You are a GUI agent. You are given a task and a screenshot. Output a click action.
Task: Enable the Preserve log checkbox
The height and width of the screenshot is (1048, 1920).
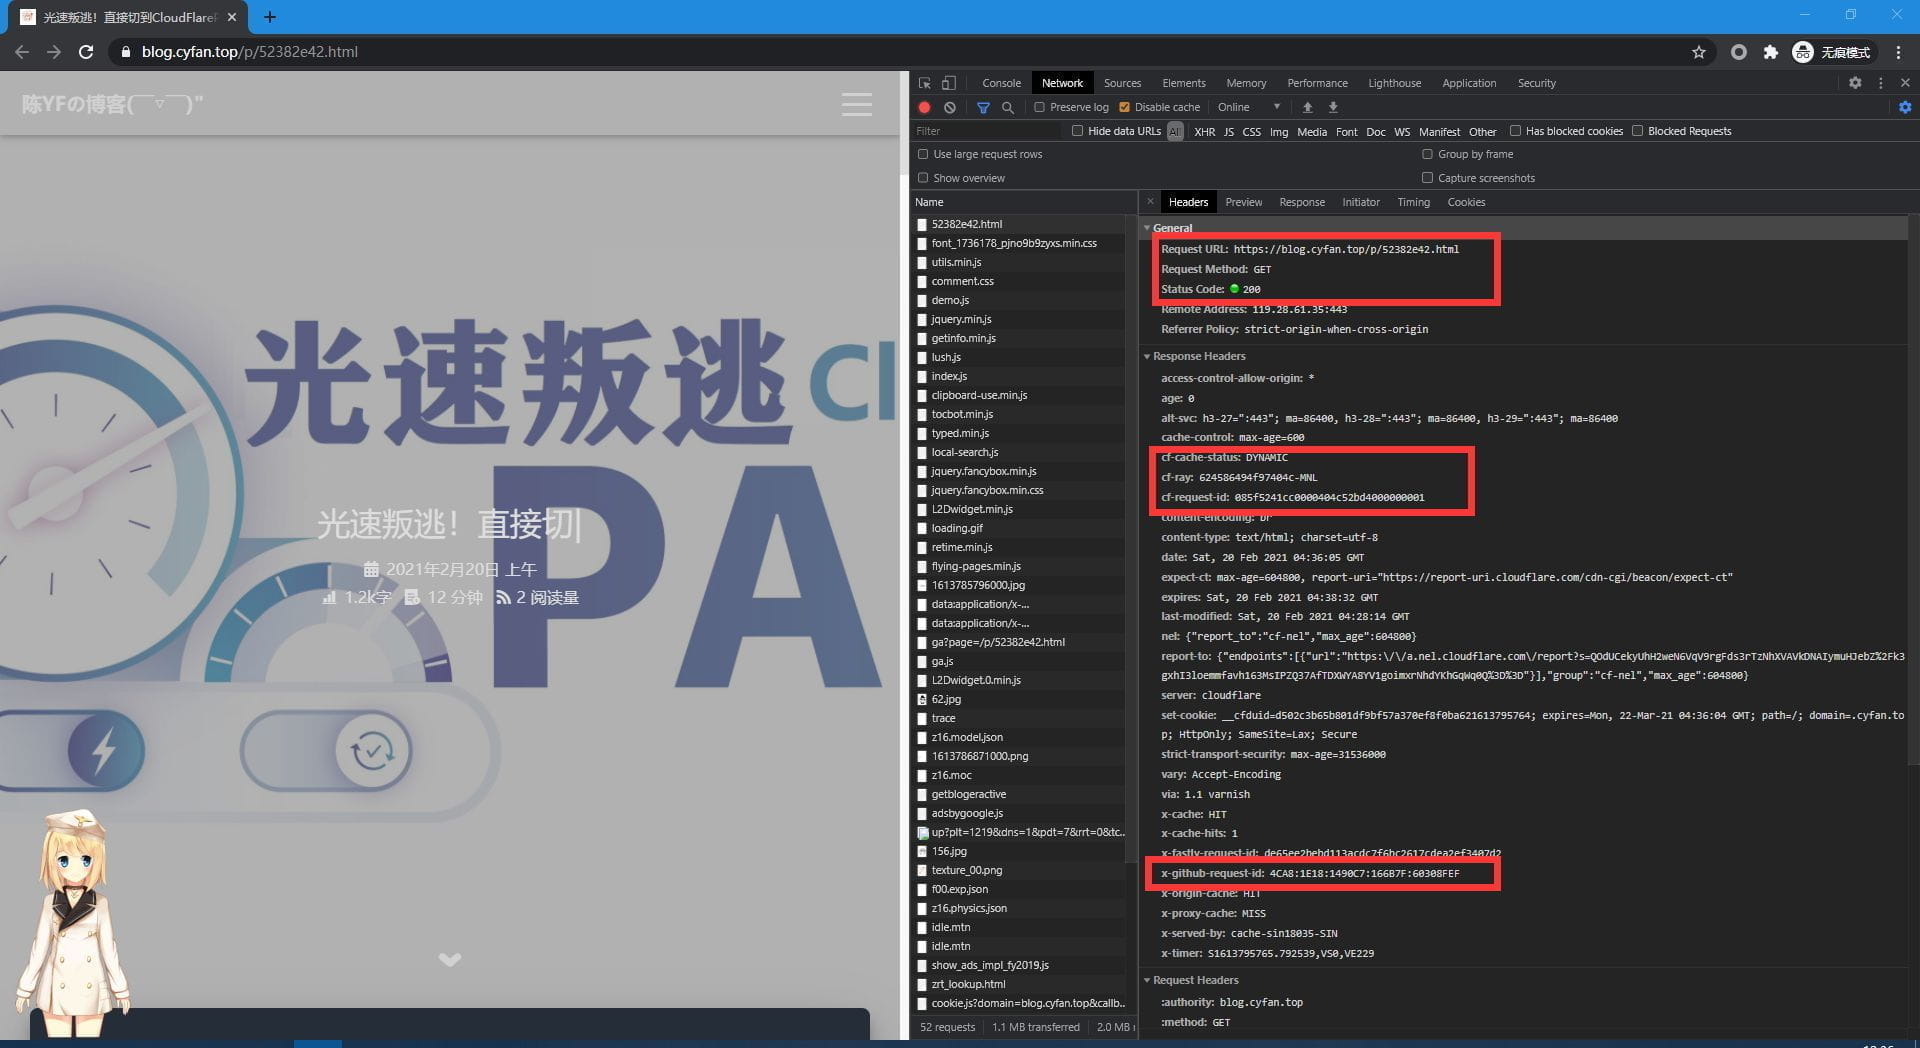pyautogui.click(x=1040, y=107)
